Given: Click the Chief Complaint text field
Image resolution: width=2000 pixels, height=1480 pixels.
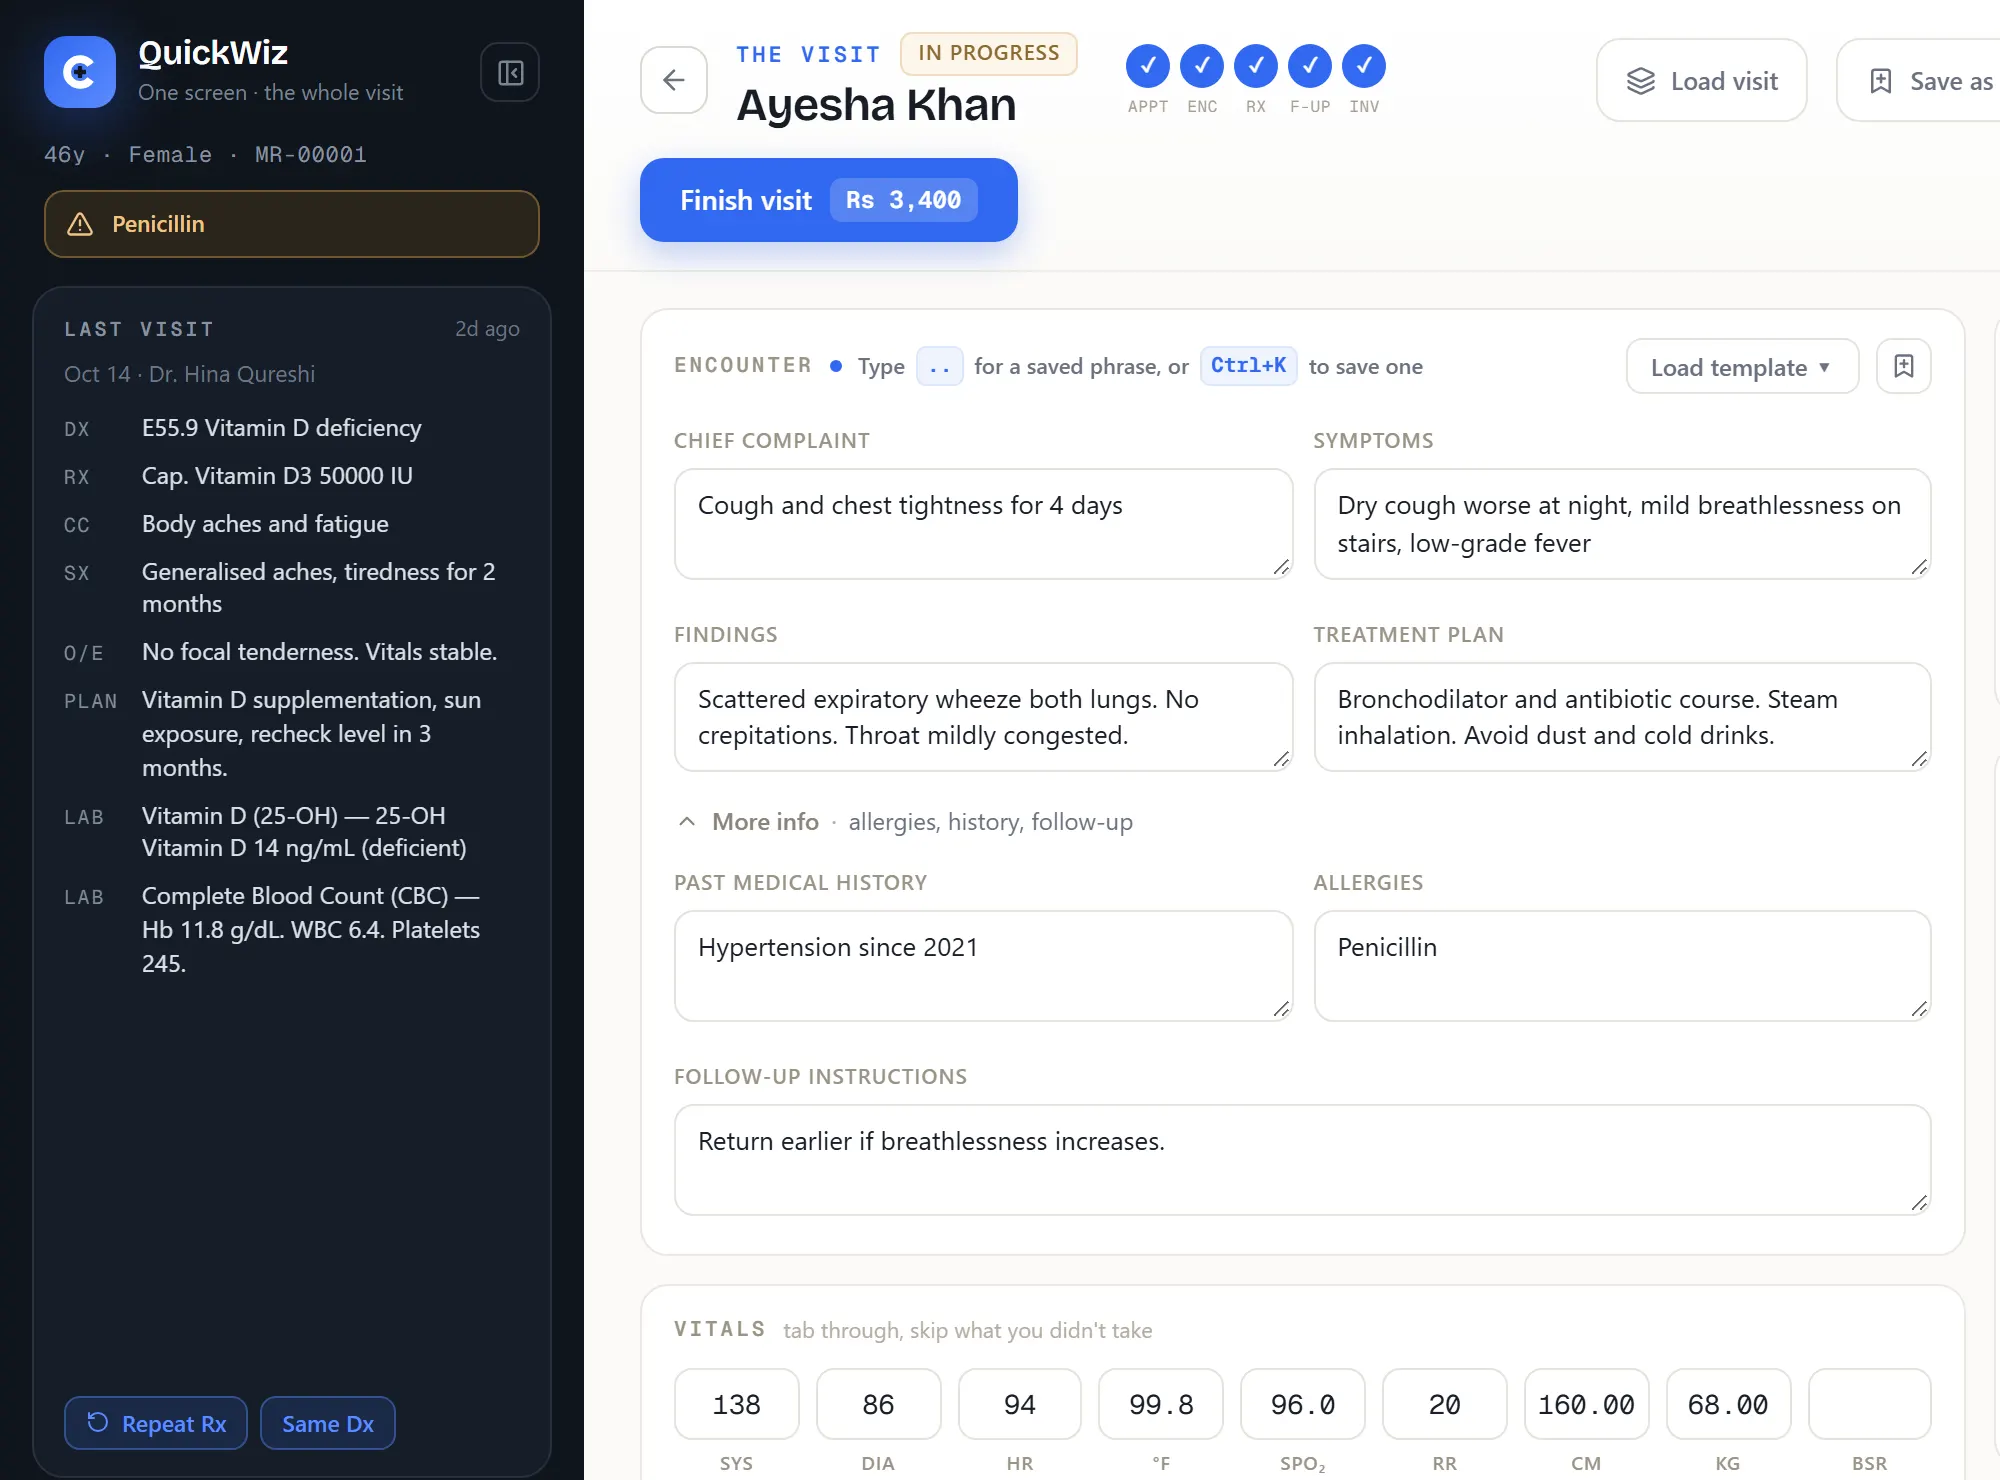Looking at the screenshot, I should coord(984,524).
